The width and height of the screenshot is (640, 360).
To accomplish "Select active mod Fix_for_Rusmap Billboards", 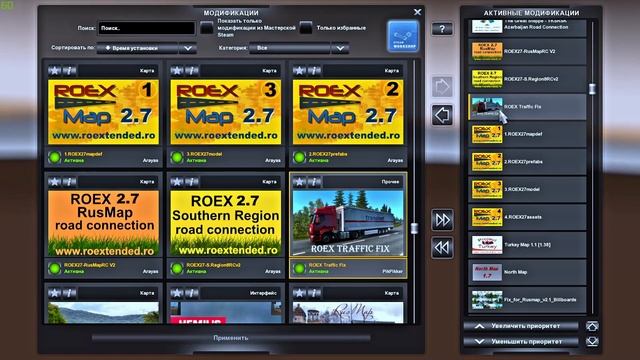I will (x=527, y=300).
